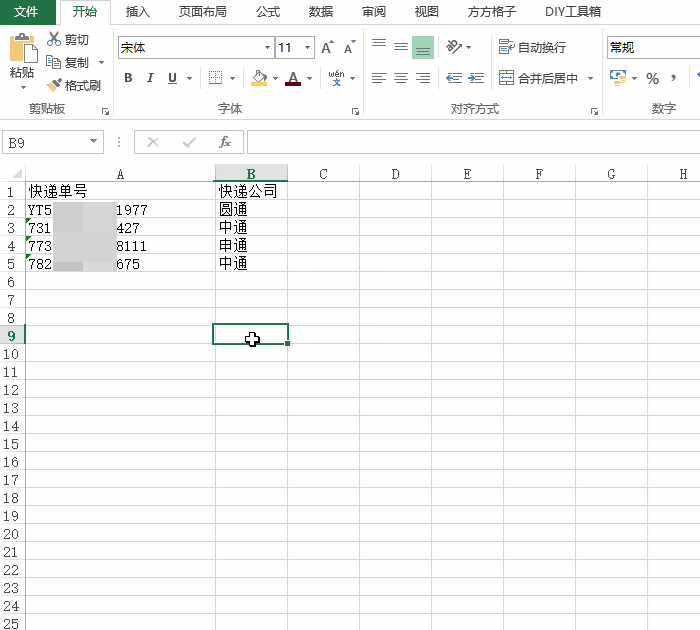Click the phonetic guide wén icon
This screenshot has width=700, height=630.
pyautogui.click(x=336, y=78)
